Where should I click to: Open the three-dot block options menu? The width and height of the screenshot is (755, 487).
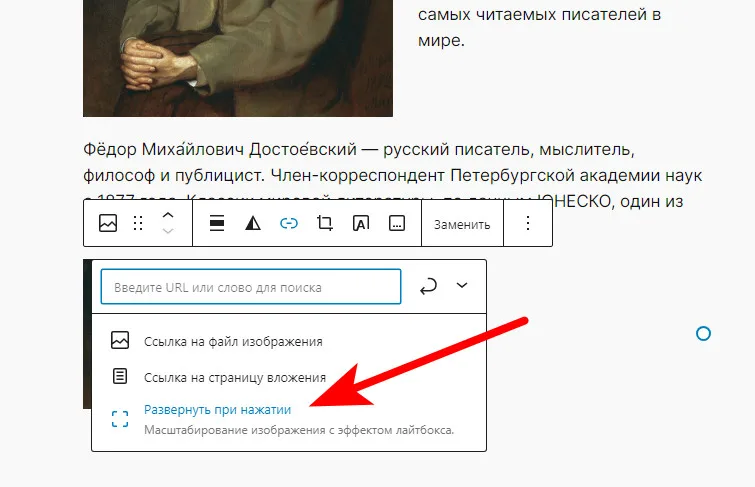pos(528,224)
